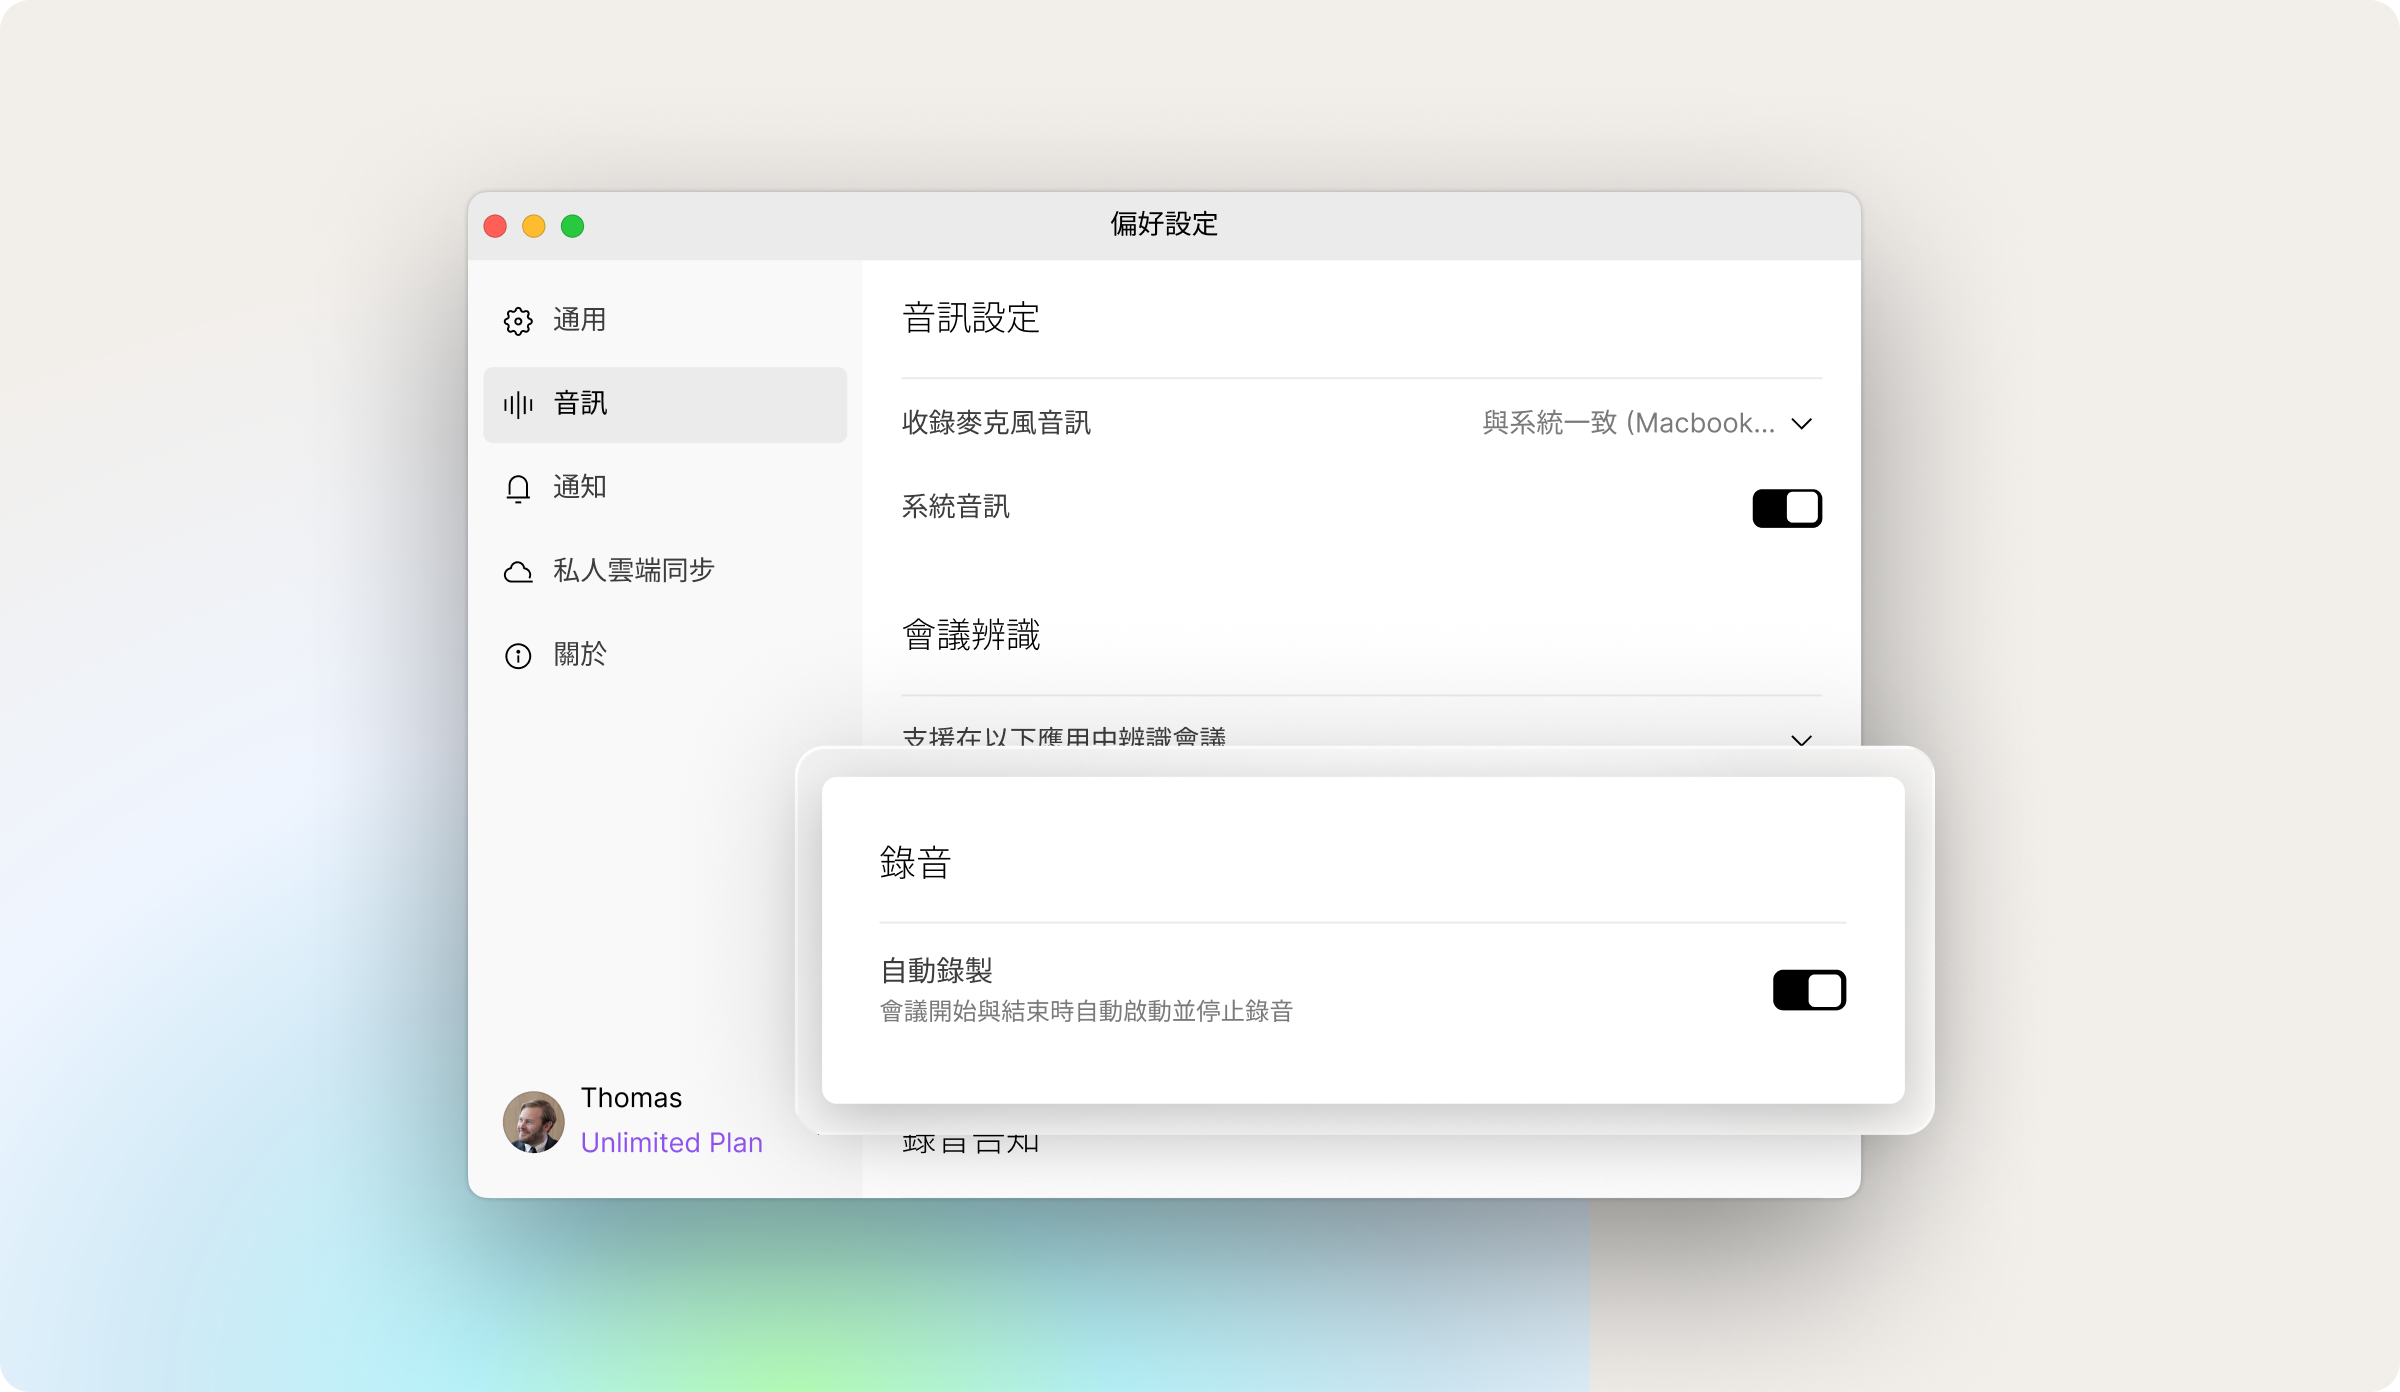Open the 關於 page
The width and height of the screenshot is (2400, 1392).
click(580, 655)
